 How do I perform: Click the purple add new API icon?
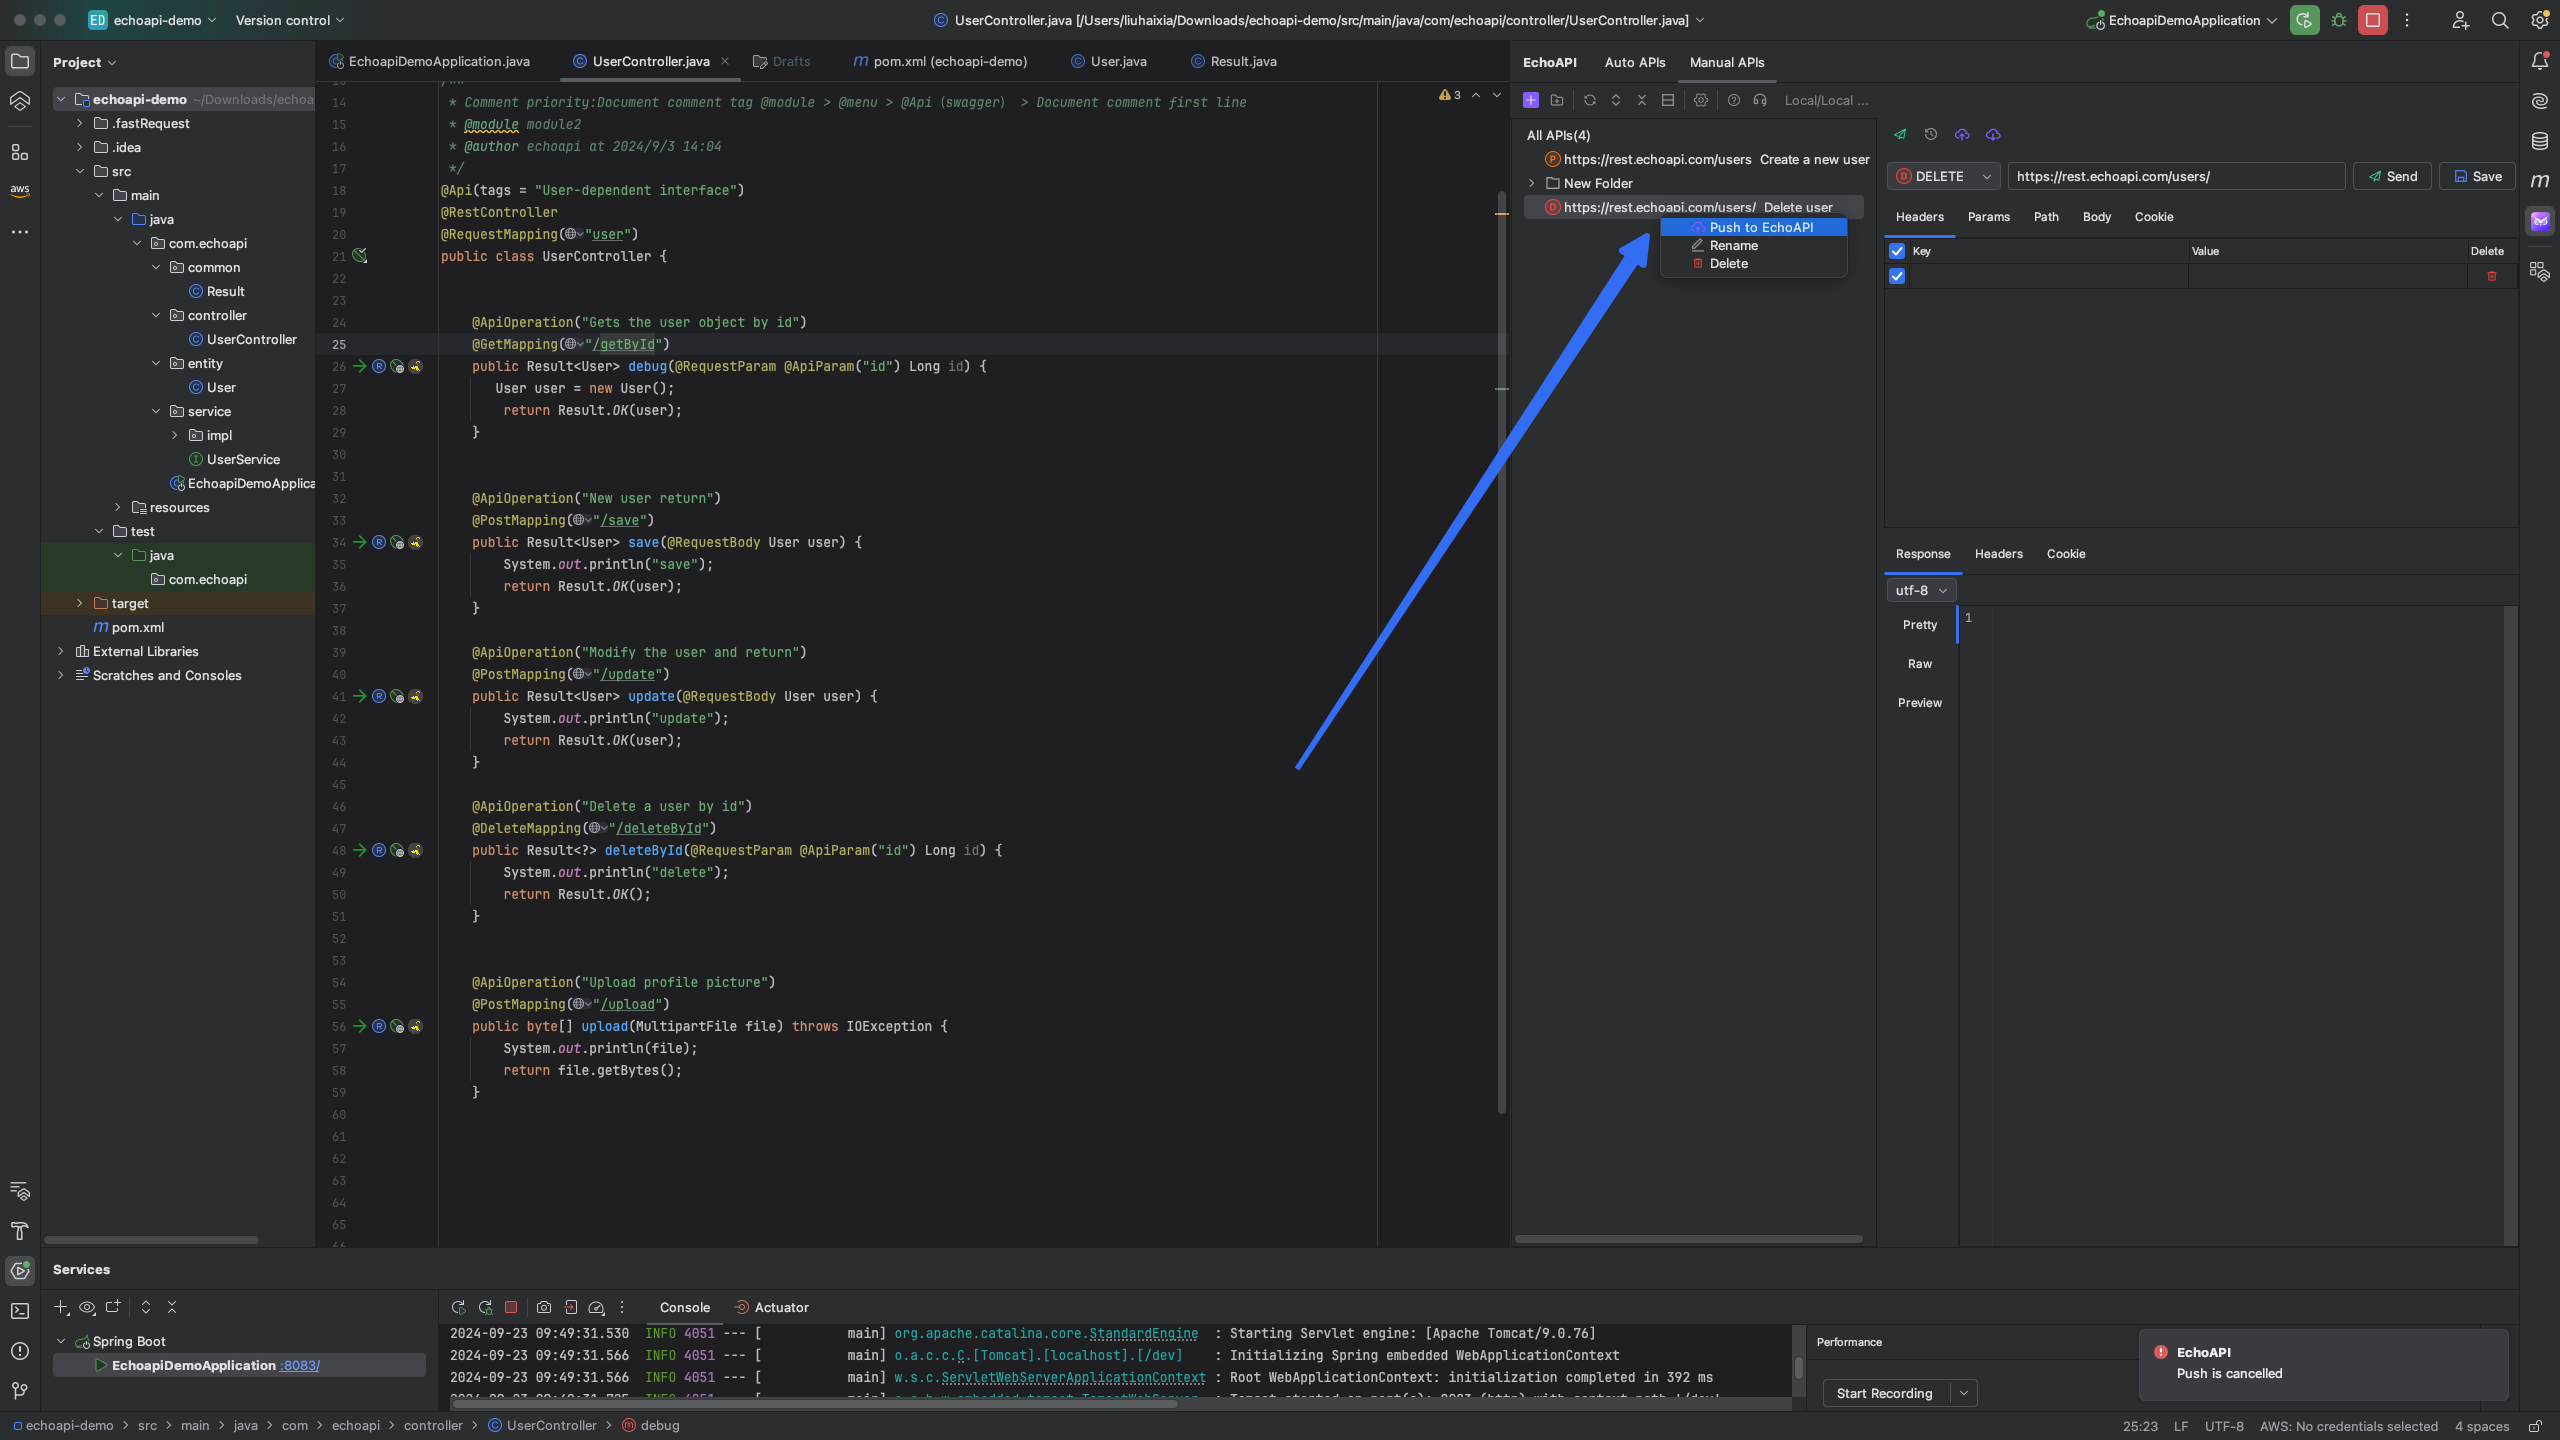(x=1530, y=100)
